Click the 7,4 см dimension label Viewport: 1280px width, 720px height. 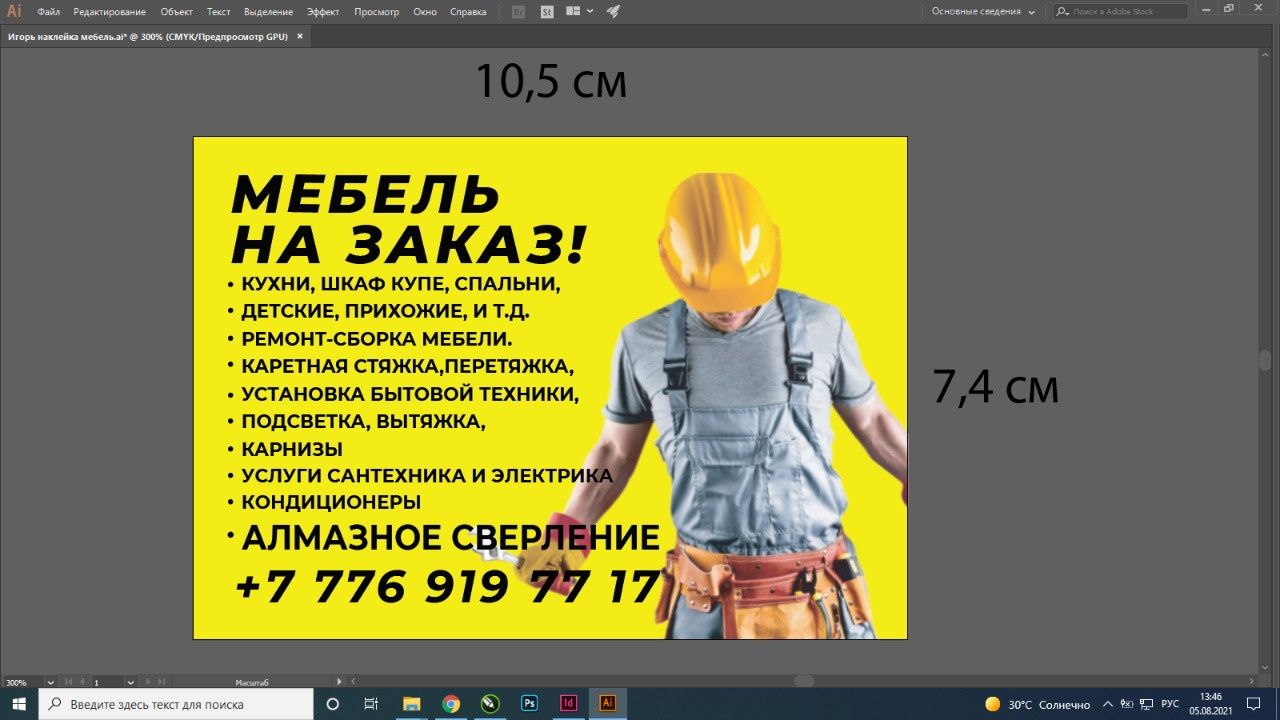995,387
